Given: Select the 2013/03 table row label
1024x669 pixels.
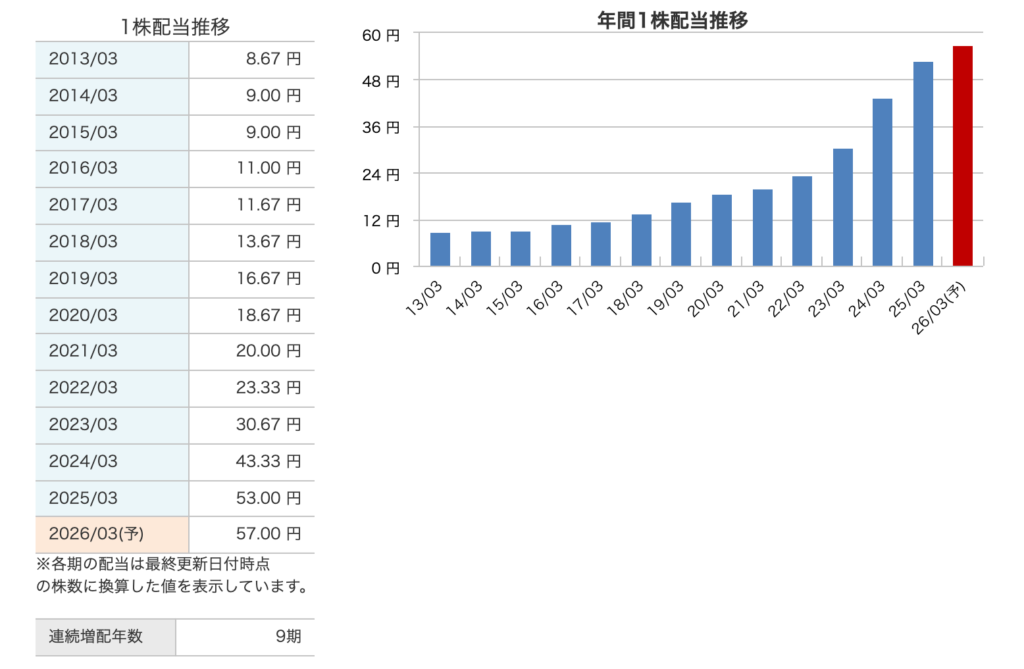Looking at the screenshot, I should click(x=83, y=59).
